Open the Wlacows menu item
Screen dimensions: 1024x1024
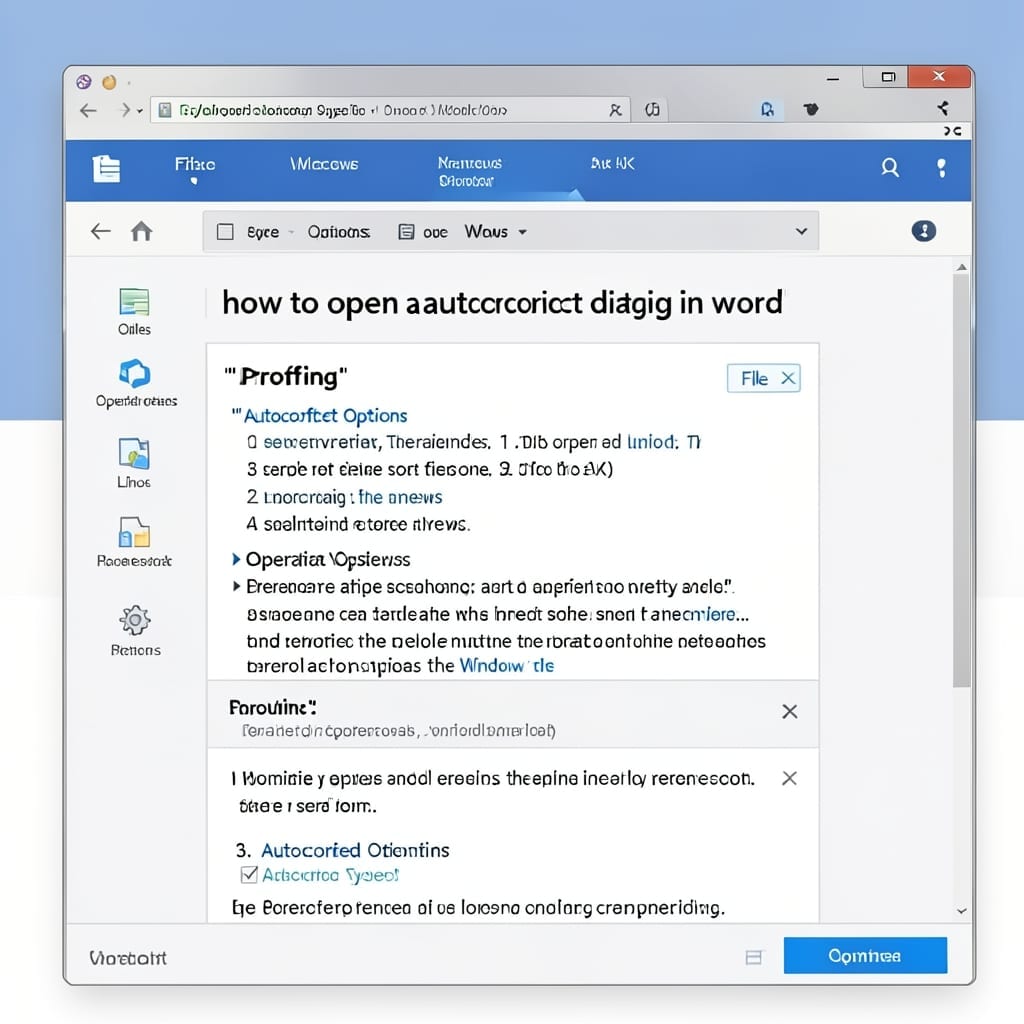click(324, 164)
